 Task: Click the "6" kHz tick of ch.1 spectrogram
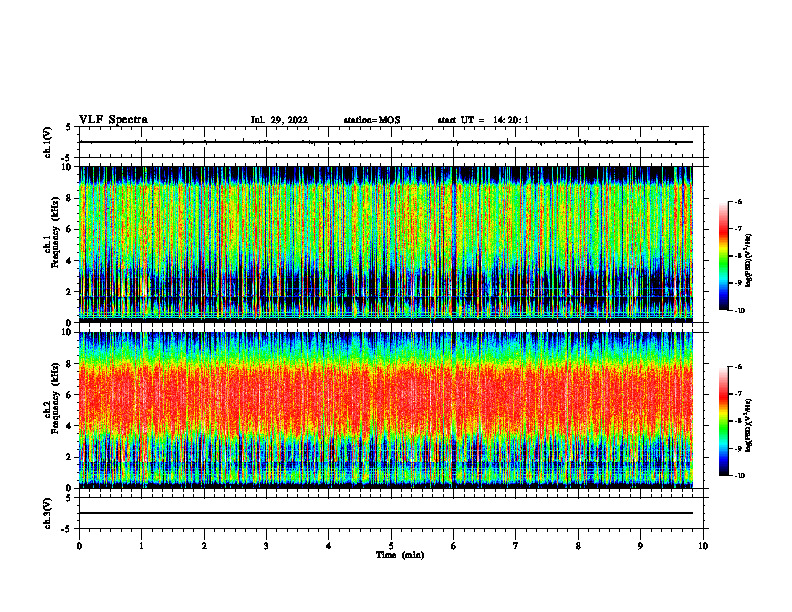[69, 230]
